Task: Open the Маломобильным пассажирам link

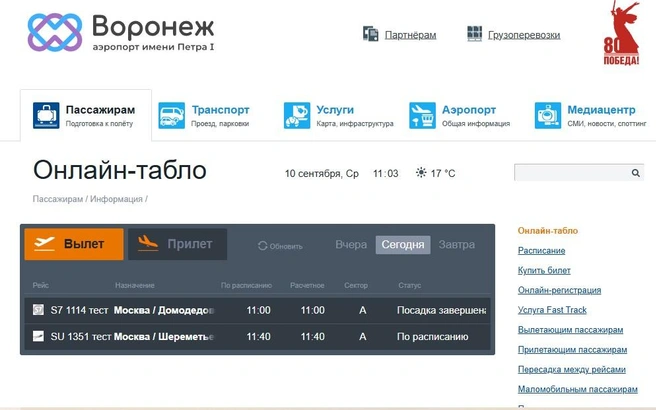Action: [x=577, y=389]
